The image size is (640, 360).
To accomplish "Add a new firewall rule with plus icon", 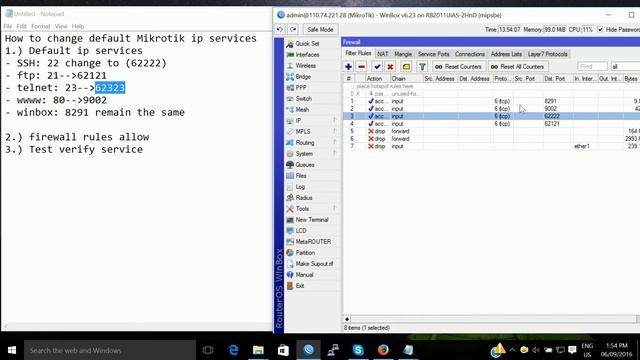I will [348, 67].
